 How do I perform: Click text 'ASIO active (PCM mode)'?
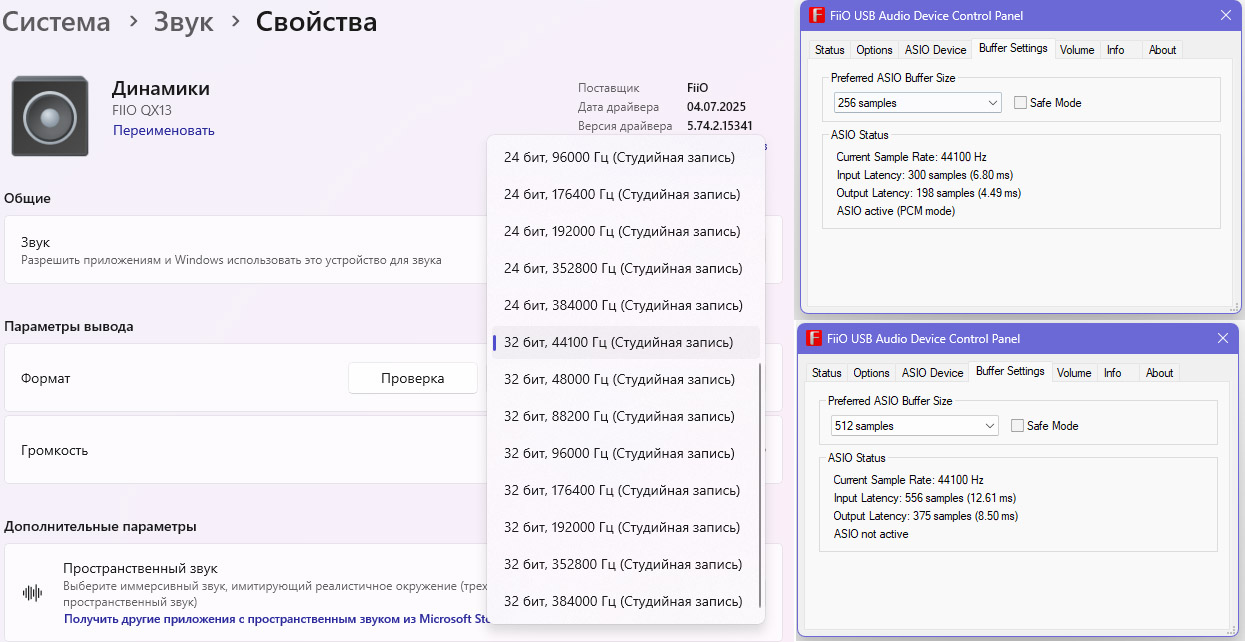pyautogui.click(x=896, y=211)
